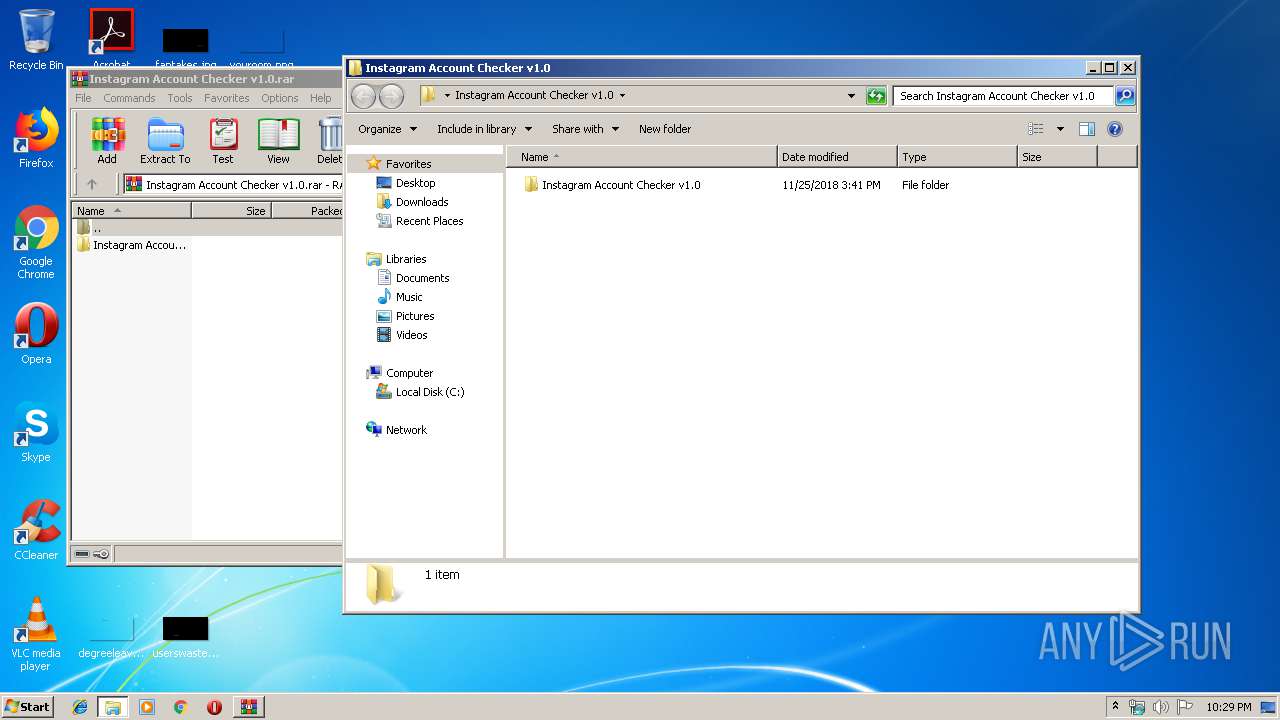Click the Explorer search field
This screenshot has width=1280, height=720.
(1003, 96)
